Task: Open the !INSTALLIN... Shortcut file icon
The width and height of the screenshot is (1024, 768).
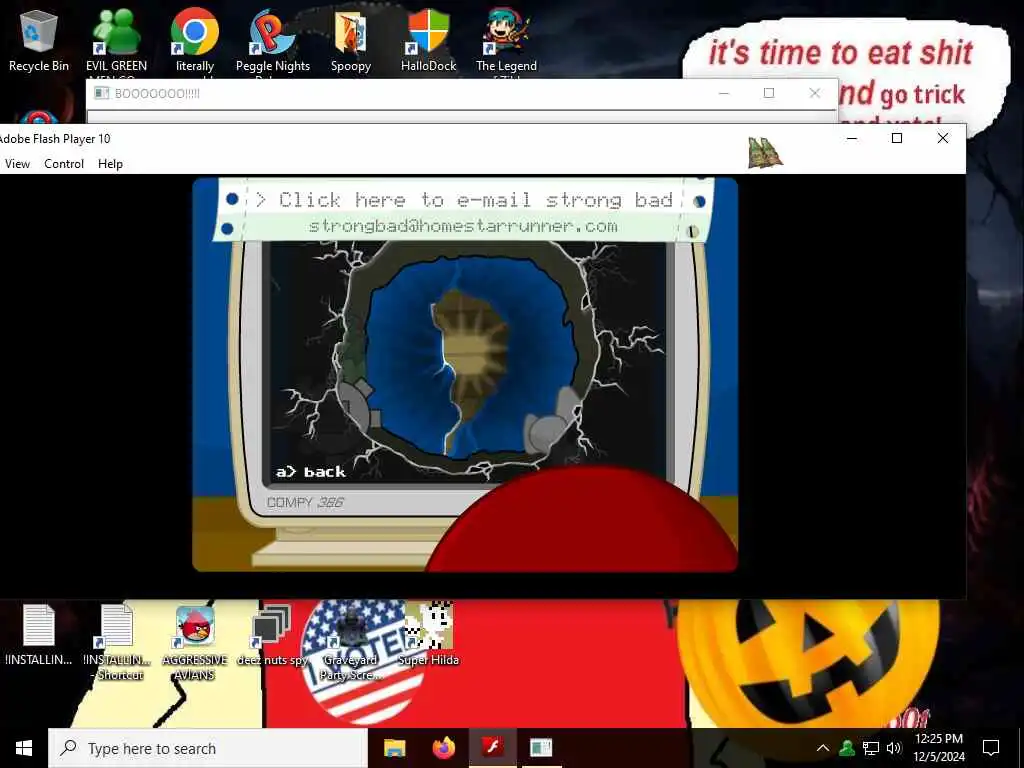Action: (118, 641)
